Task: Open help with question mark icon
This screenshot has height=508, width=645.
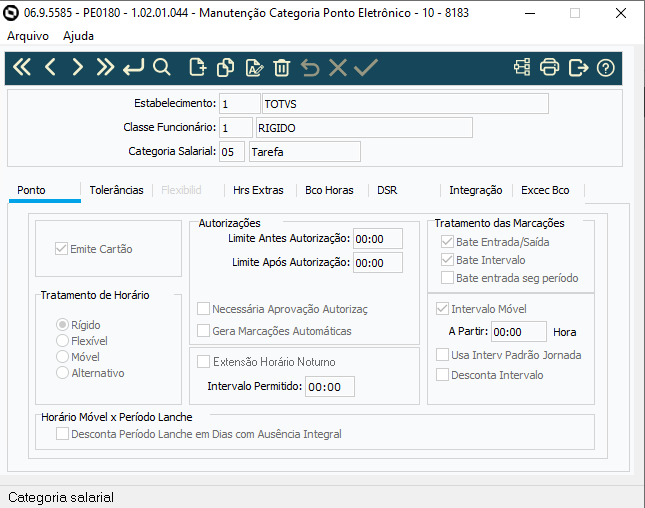Action: coord(606,67)
